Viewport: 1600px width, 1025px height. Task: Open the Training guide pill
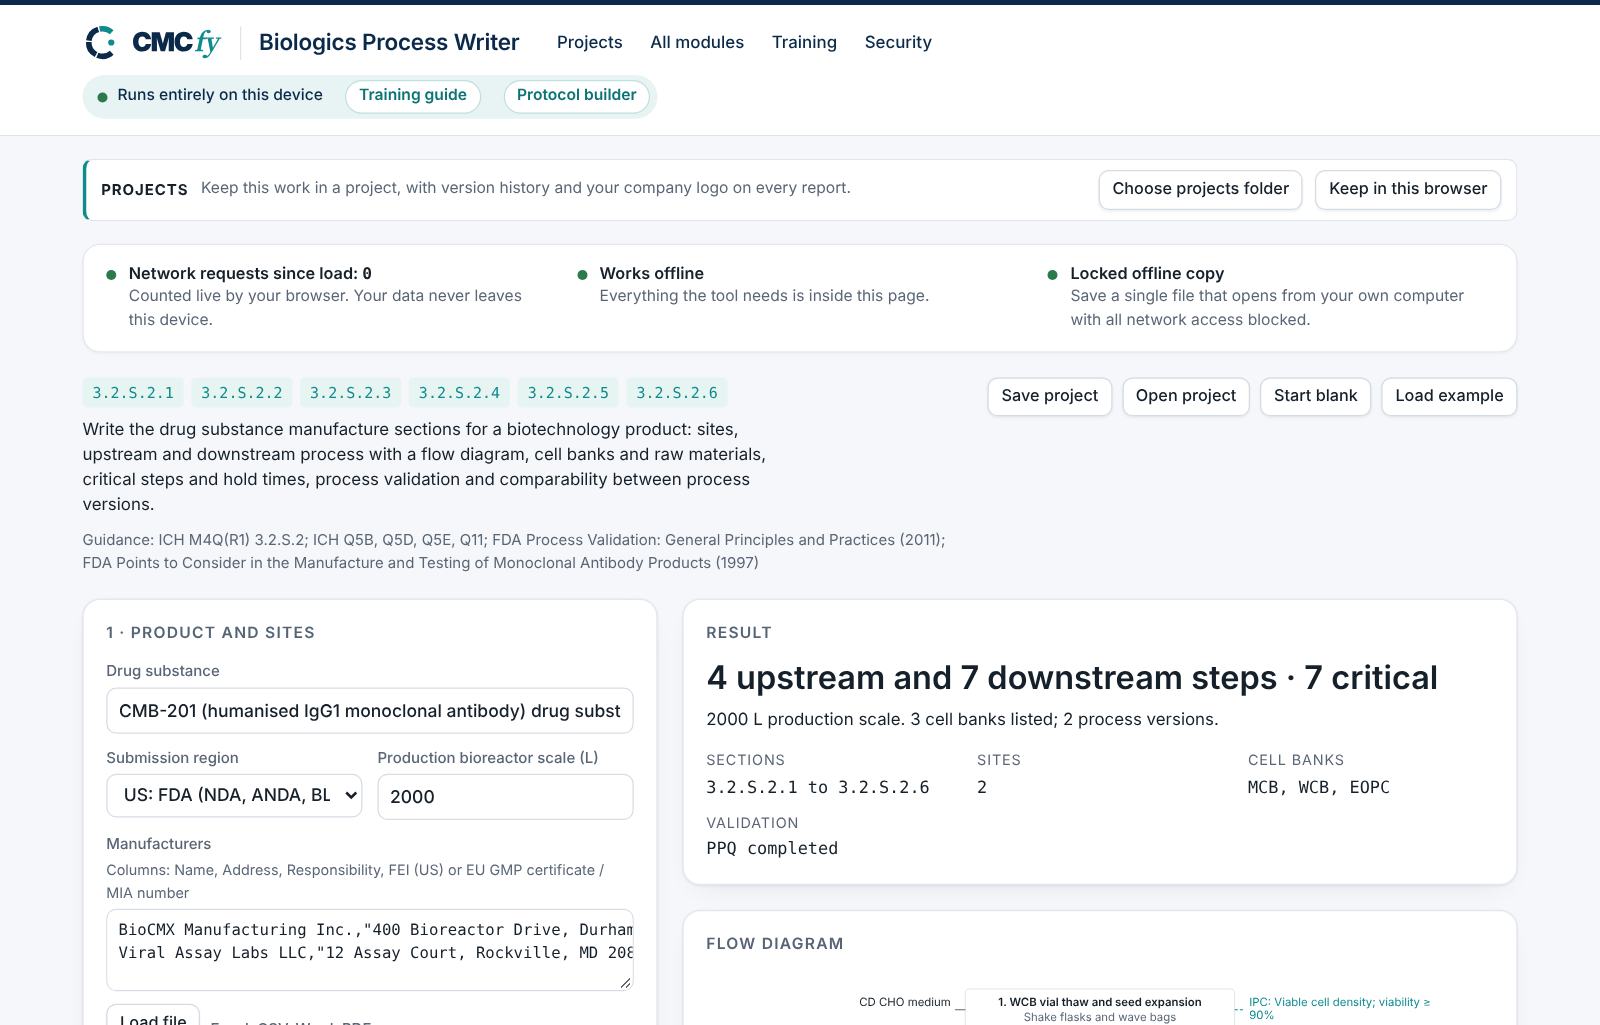413,96
